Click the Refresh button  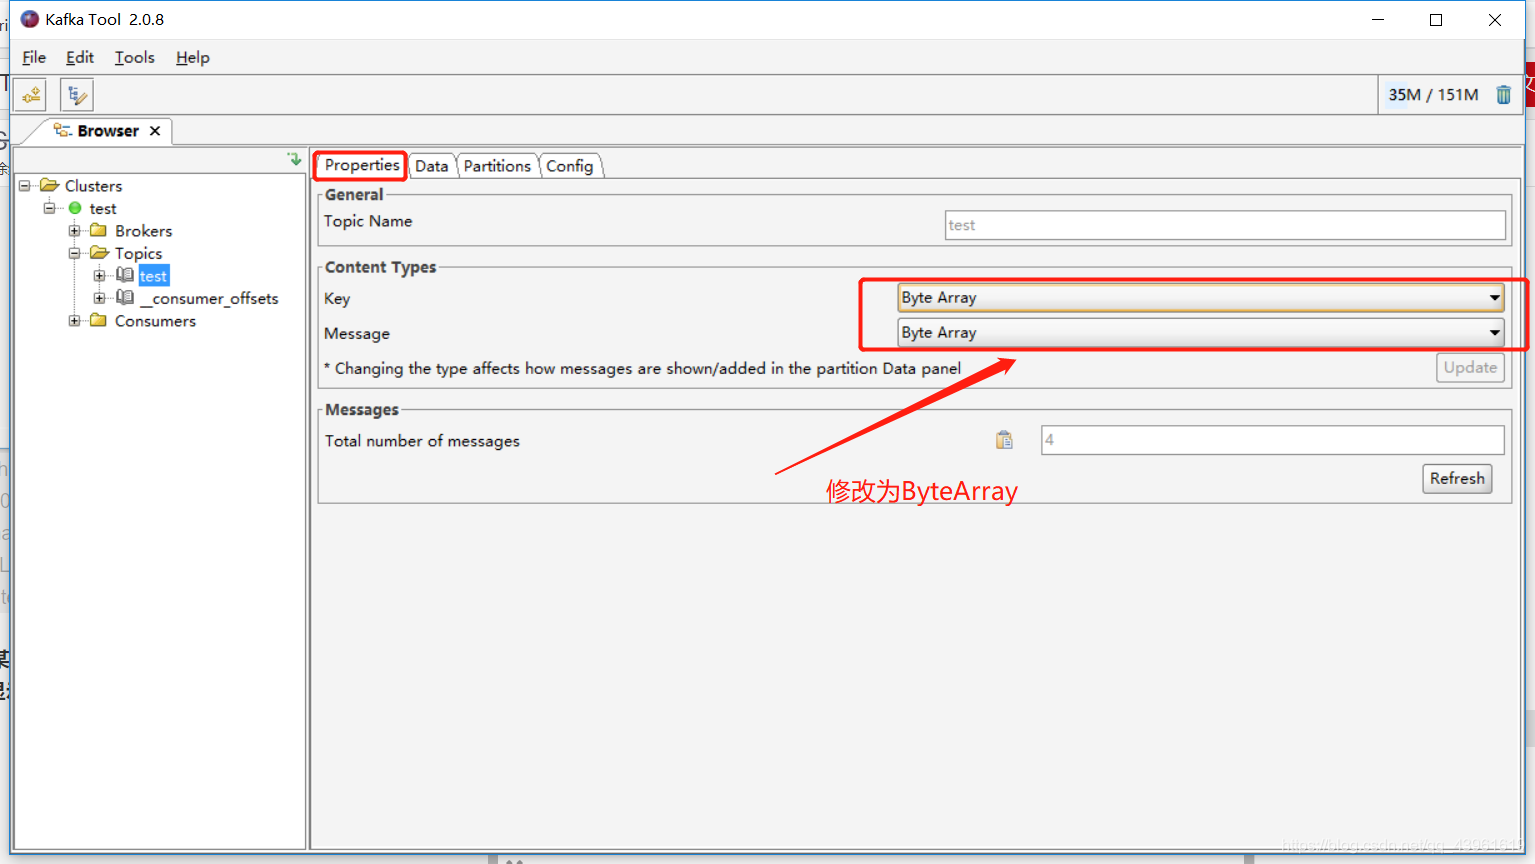tap(1457, 478)
